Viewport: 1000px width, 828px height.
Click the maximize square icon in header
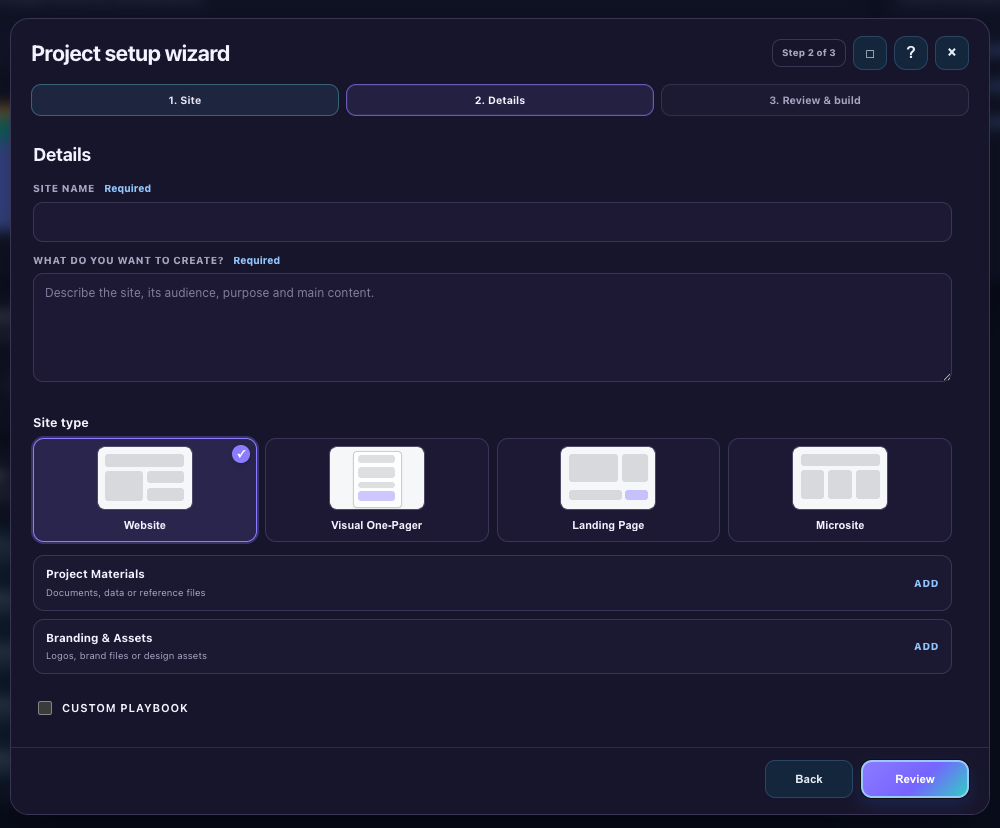point(870,53)
